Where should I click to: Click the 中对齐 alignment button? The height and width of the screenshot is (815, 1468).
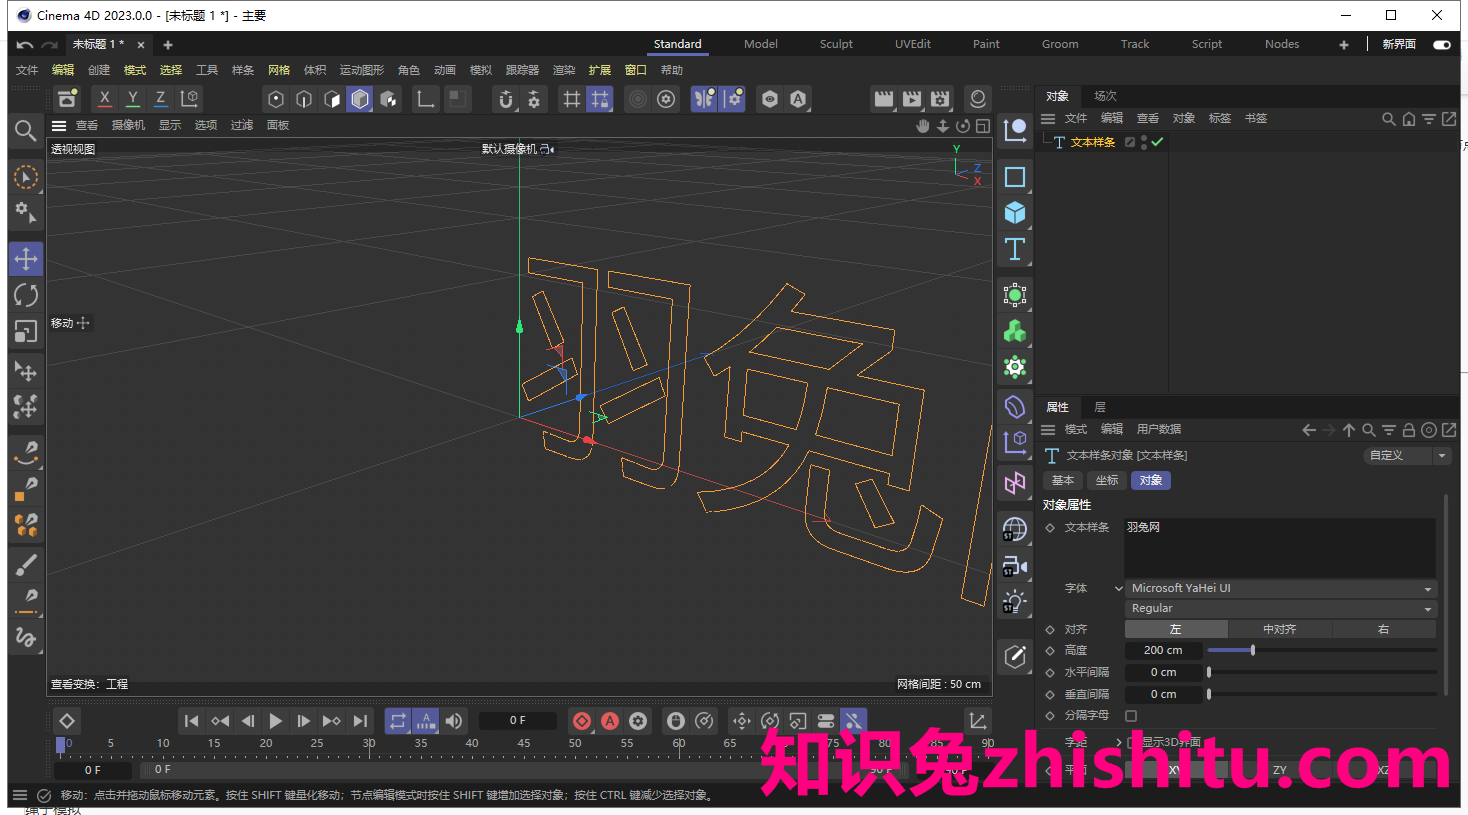pos(1280,629)
